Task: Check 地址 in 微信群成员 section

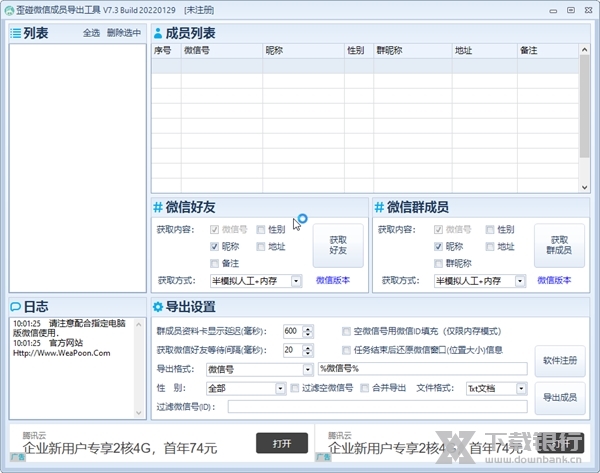Action: coord(489,246)
